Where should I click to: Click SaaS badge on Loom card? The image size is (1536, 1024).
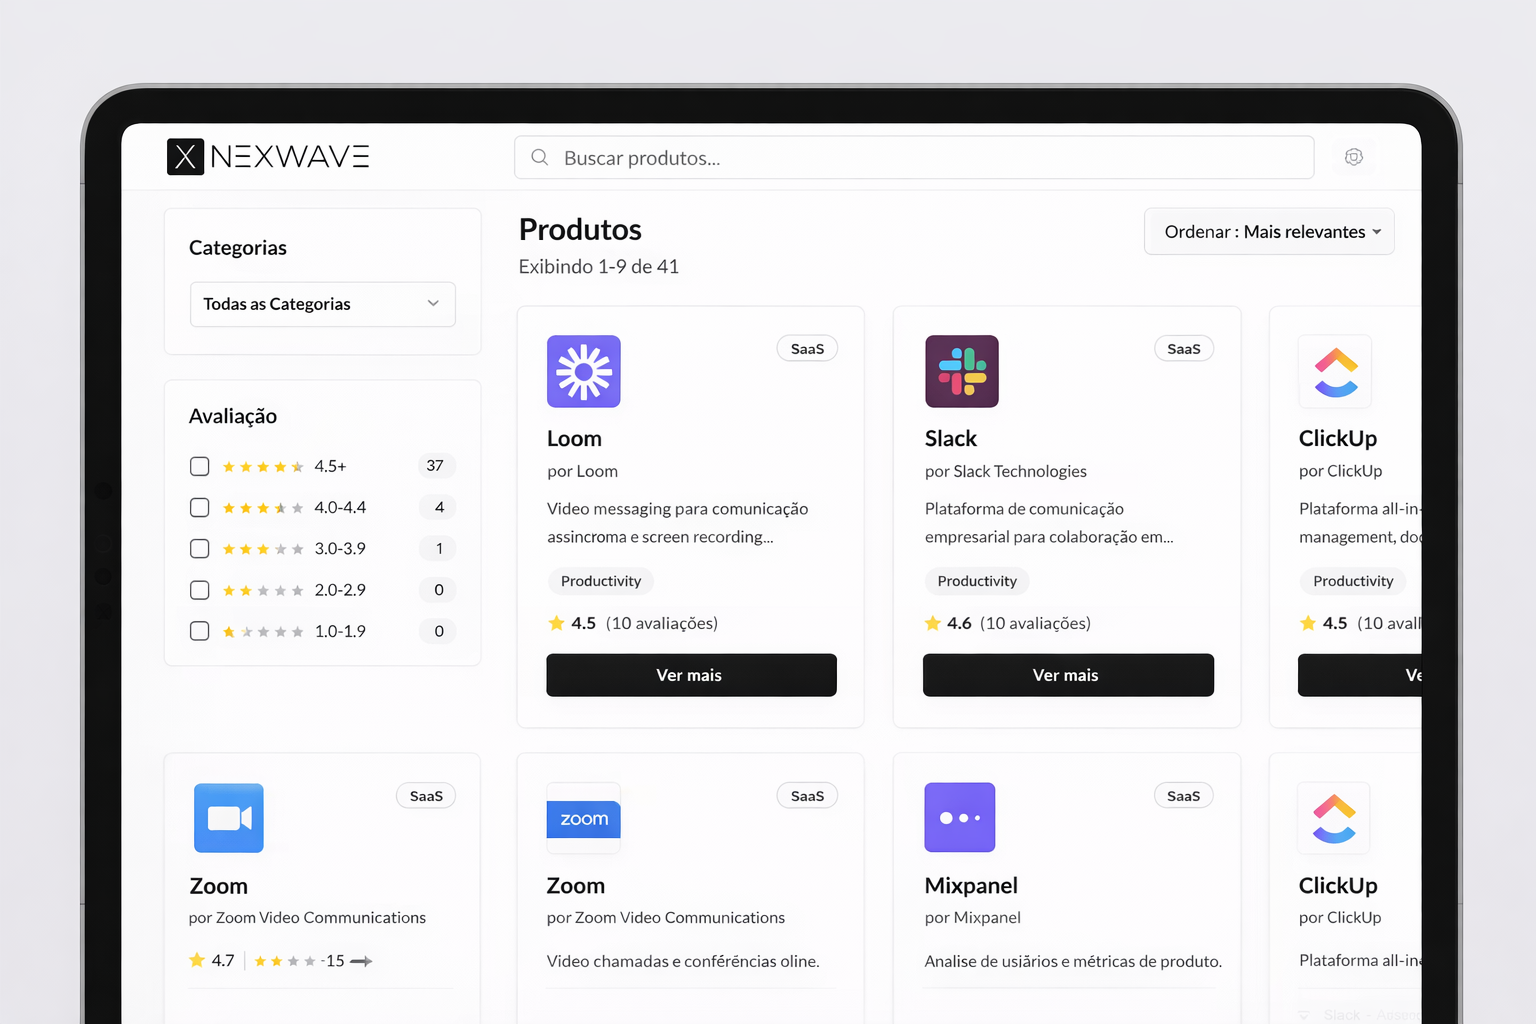tap(807, 349)
